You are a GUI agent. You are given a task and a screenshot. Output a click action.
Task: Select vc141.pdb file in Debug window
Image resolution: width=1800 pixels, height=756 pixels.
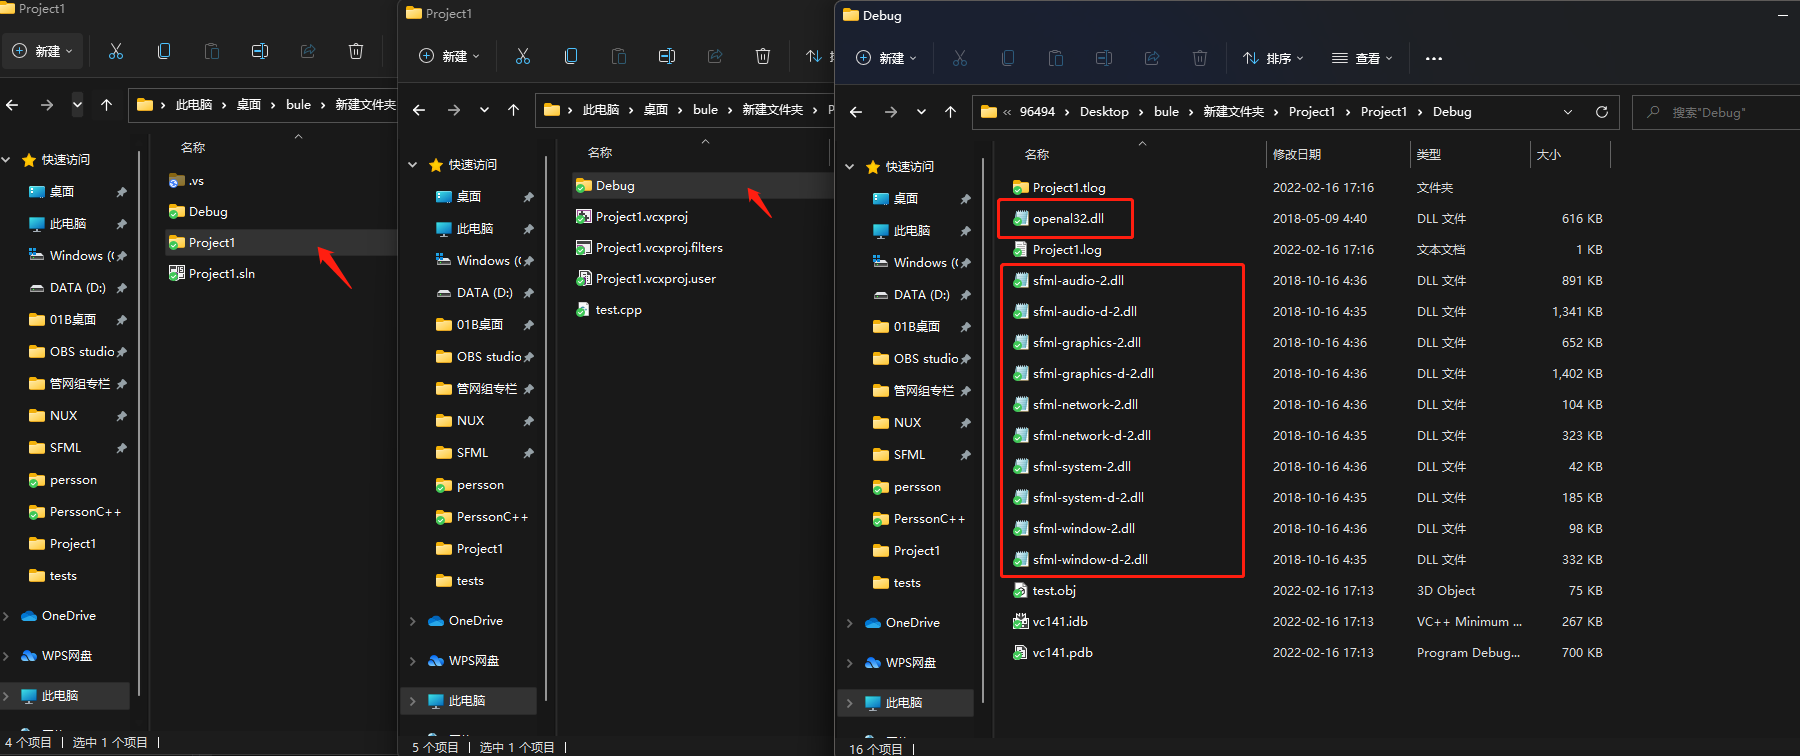[x=1062, y=652]
